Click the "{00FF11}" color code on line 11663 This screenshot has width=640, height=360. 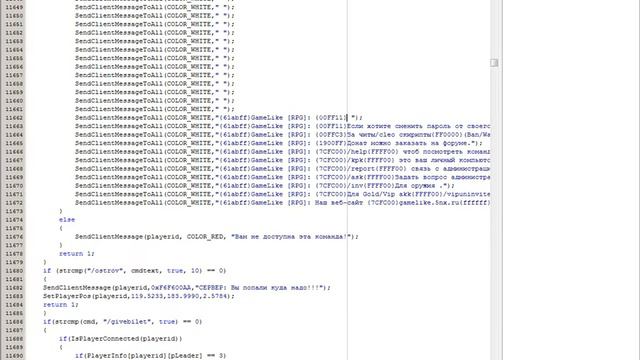(x=331, y=127)
